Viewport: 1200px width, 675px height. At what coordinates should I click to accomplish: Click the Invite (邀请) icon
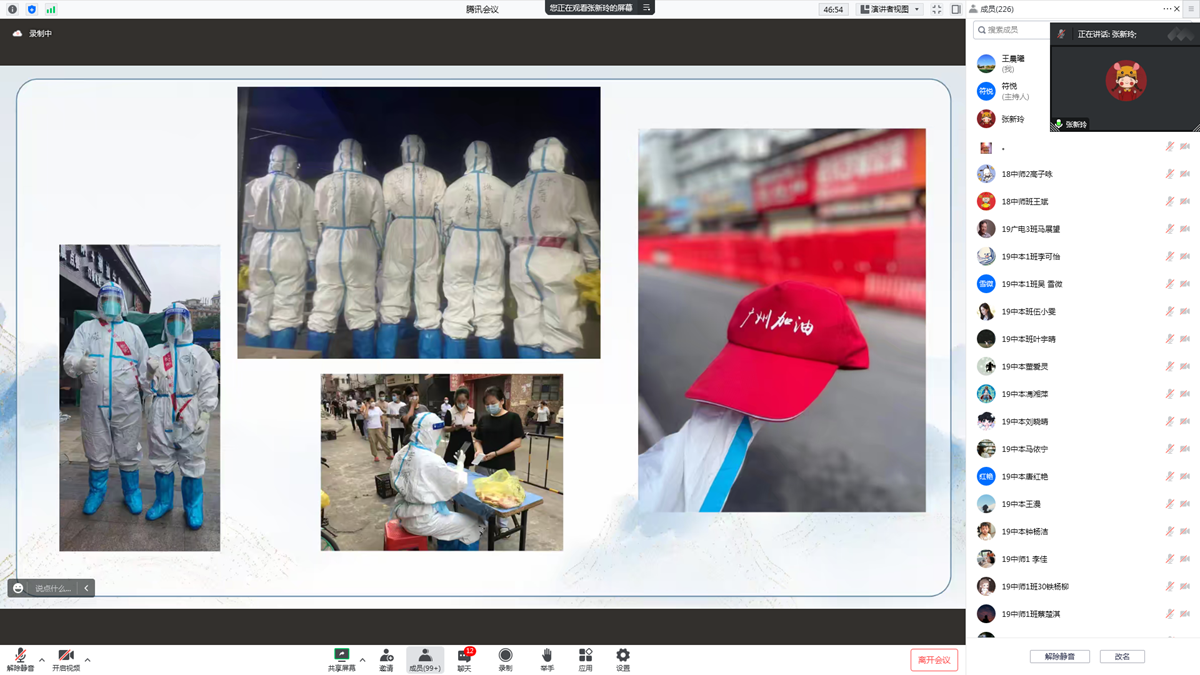386,659
